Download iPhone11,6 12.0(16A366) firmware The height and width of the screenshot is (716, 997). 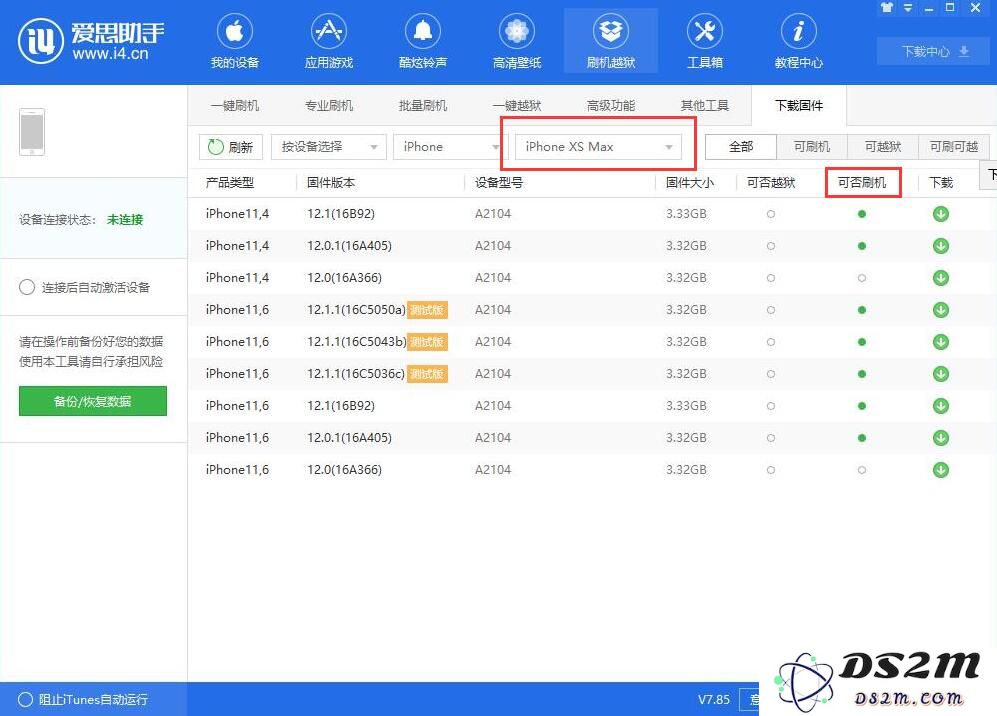941,470
